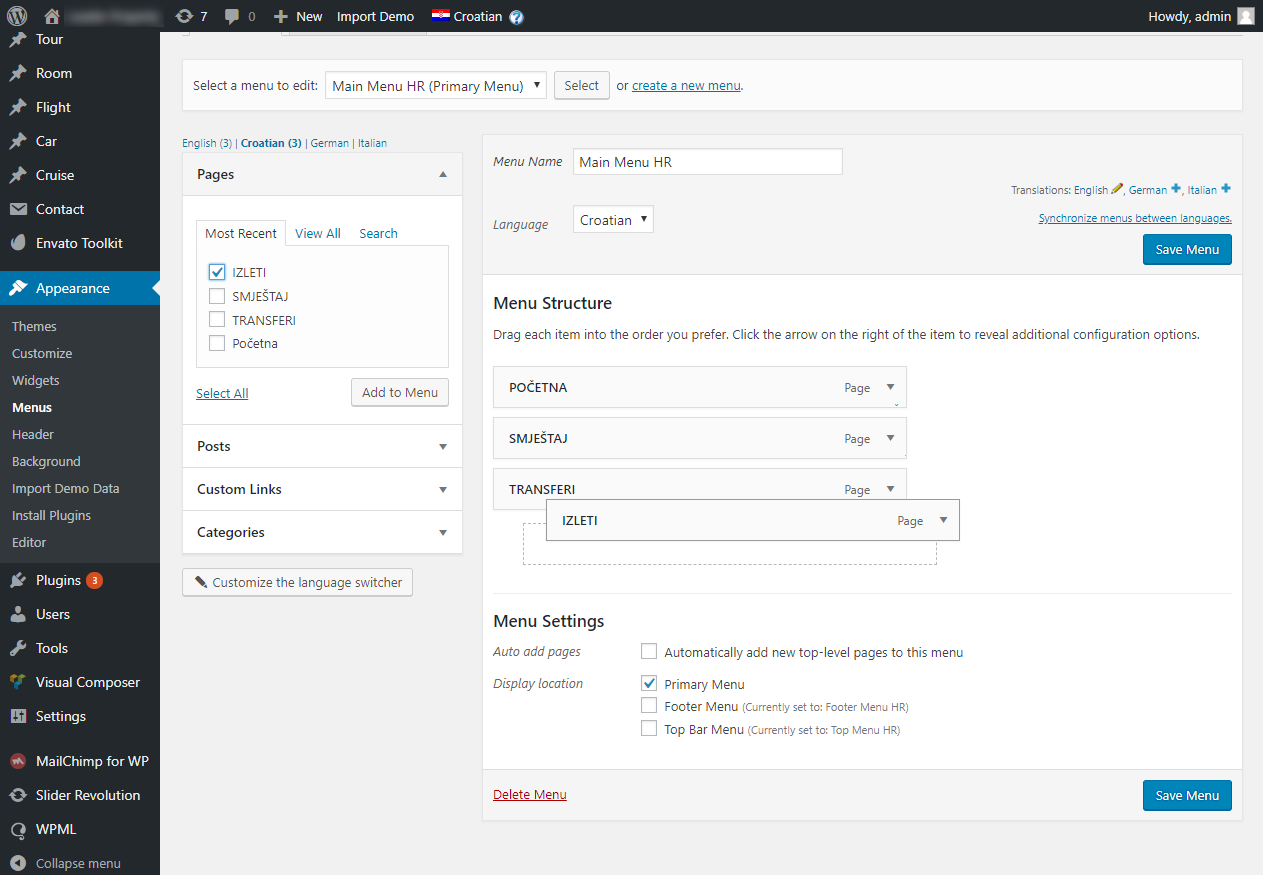Click plus icon next to Italian translation
1263x875 pixels.
click(x=1226, y=189)
